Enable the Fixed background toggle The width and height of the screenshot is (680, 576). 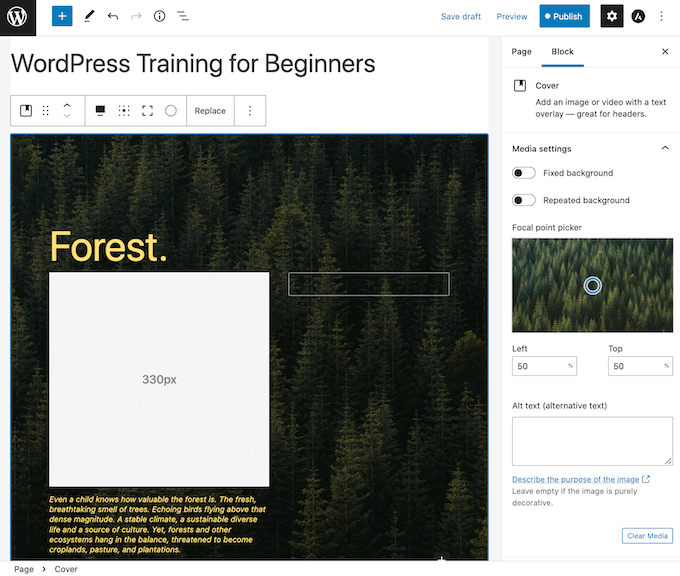point(523,173)
